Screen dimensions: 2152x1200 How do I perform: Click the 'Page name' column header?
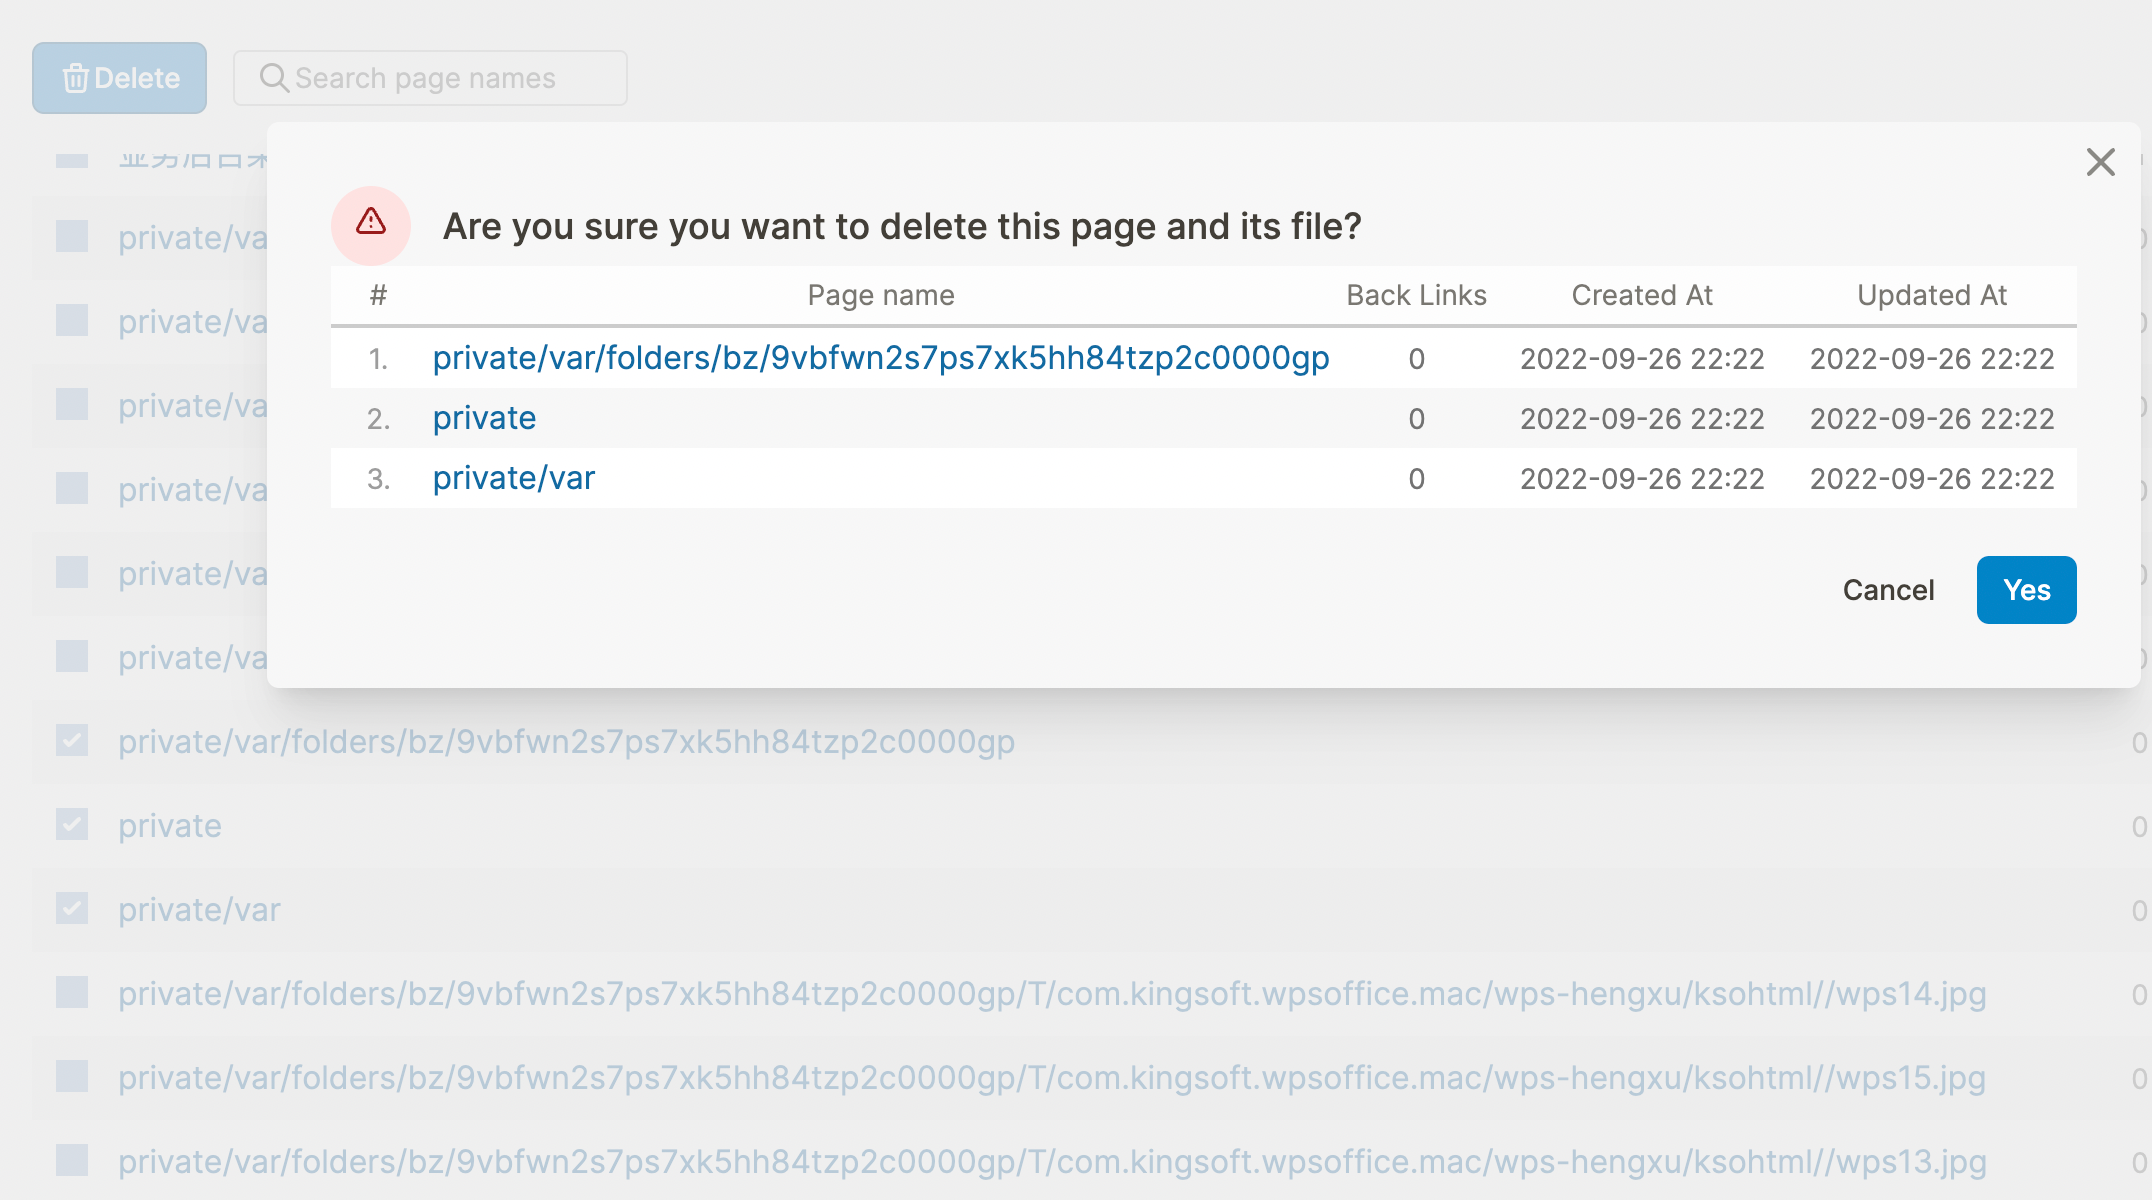point(880,295)
